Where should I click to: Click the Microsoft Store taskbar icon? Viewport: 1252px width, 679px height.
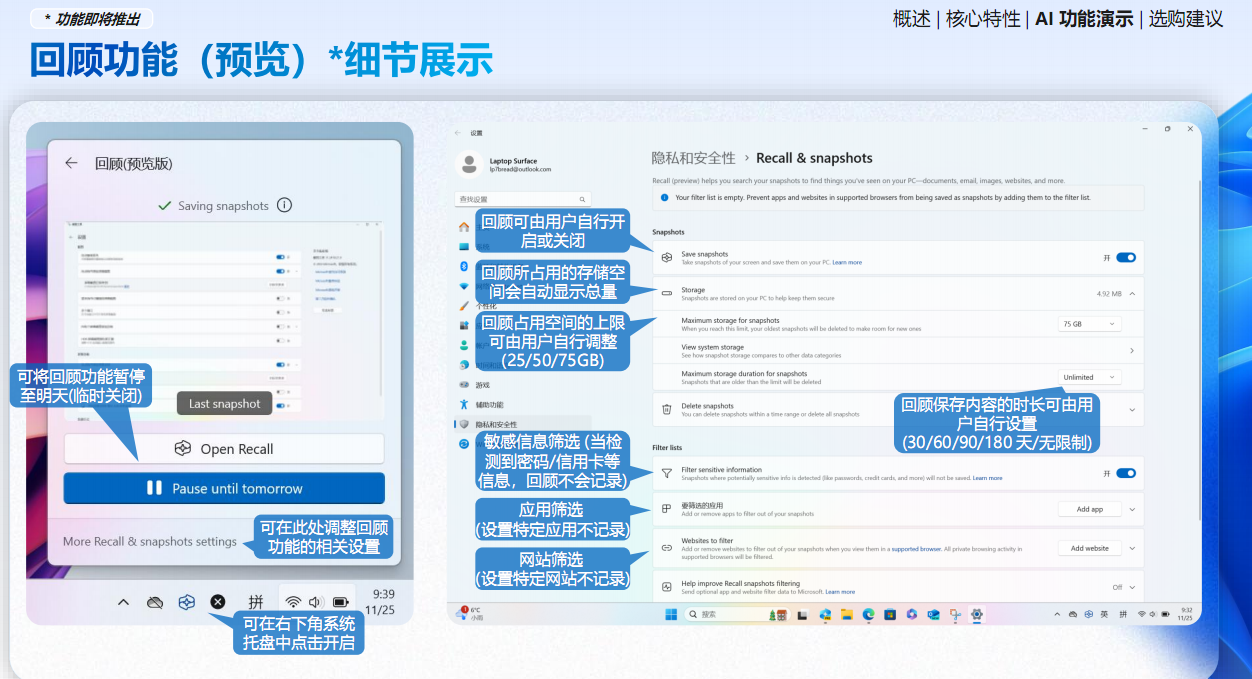tap(890, 614)
